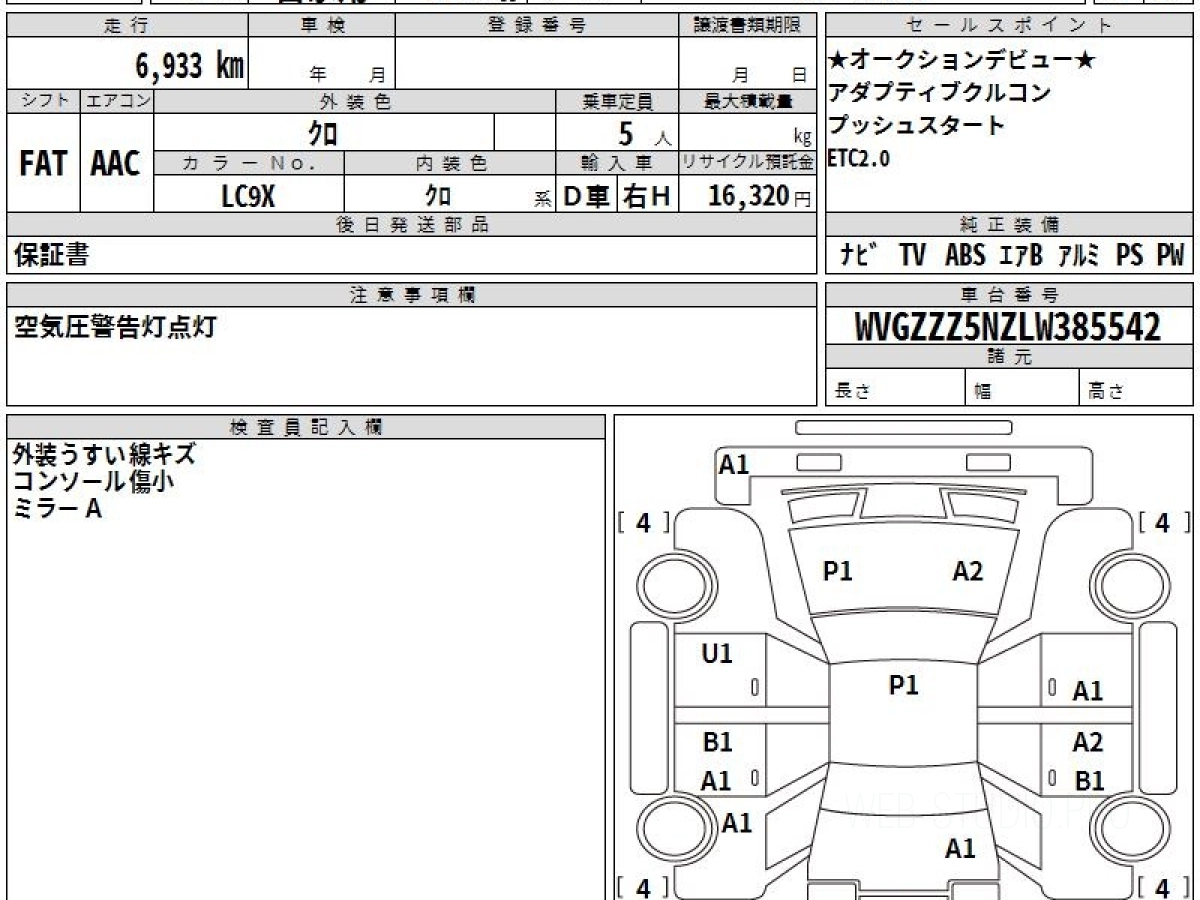Image resolution: width=1200 pixels, height=900 pixels.
Task: Click the 走行 mileage header
Action: (126, 26)
